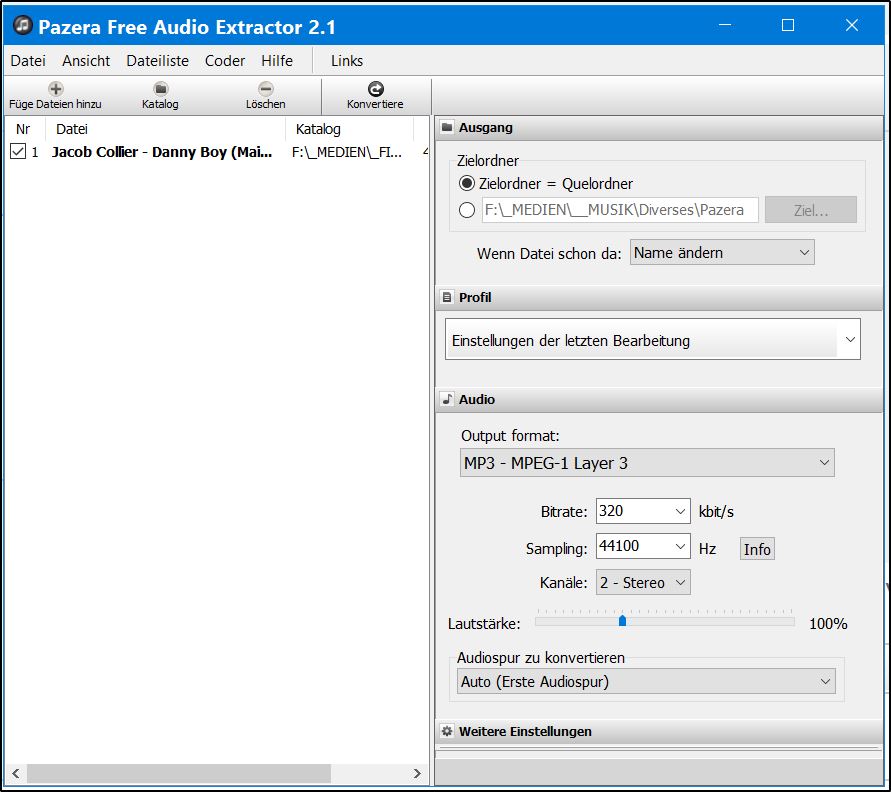Expand the Output format MP3 dropdown
Screen dimensions: 891x792
click(646, 463)
